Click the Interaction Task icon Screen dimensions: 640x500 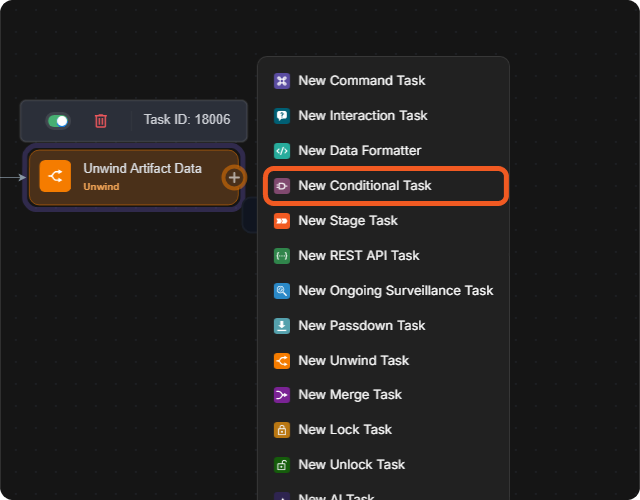tap(282, 116)
